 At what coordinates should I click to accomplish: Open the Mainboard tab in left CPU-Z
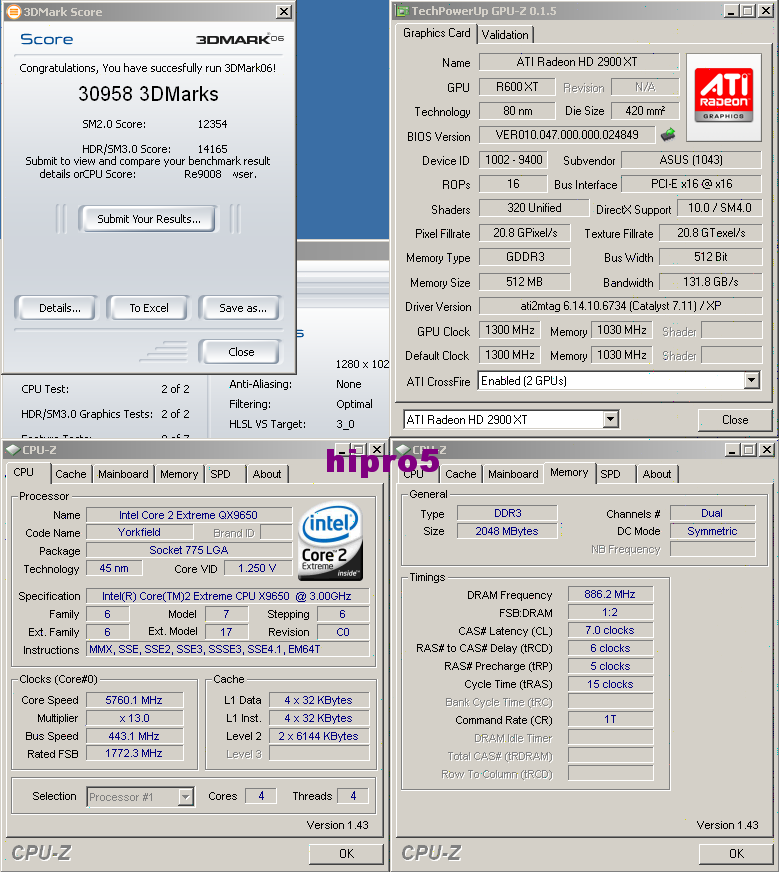click(x=123, y=474)
